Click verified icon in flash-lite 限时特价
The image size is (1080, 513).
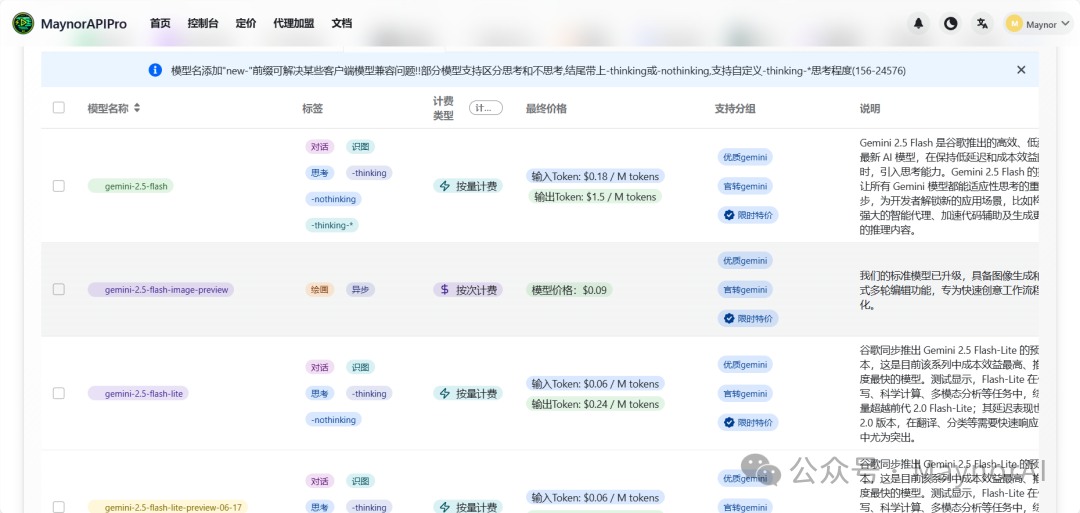[x=729, y=422]
